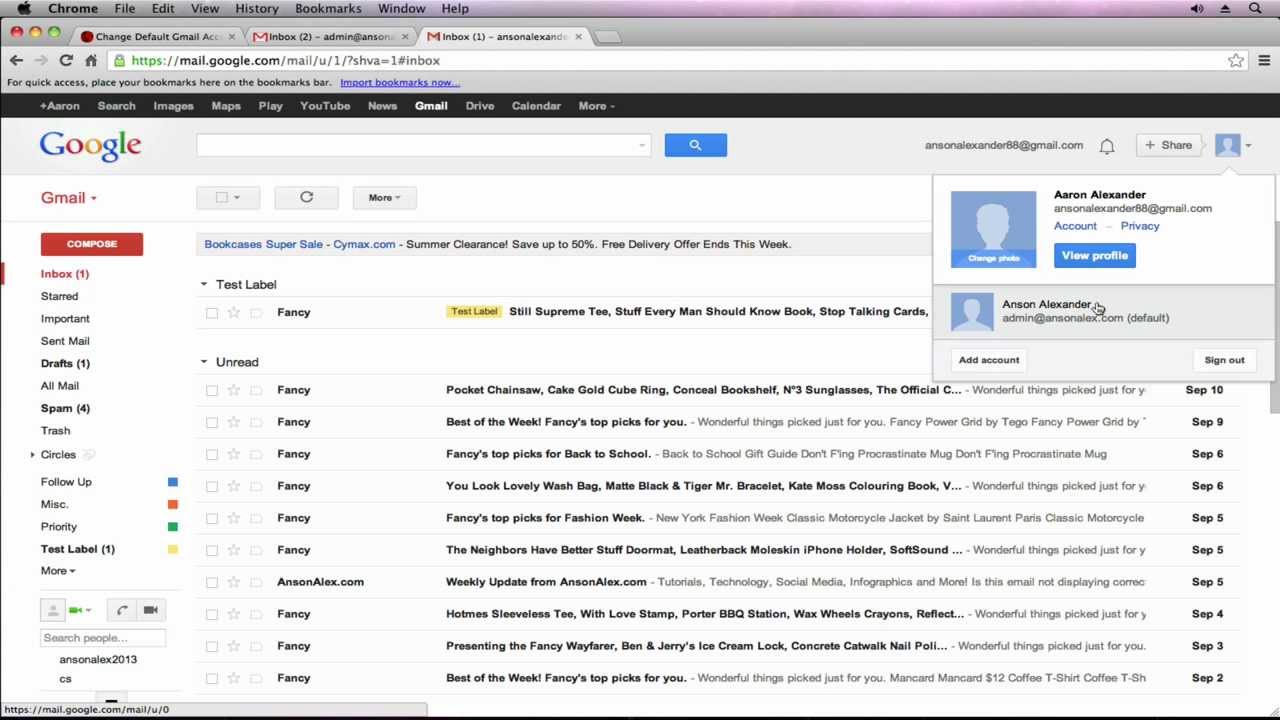Click Import bookmarks now link

click(x=399, y=83)
